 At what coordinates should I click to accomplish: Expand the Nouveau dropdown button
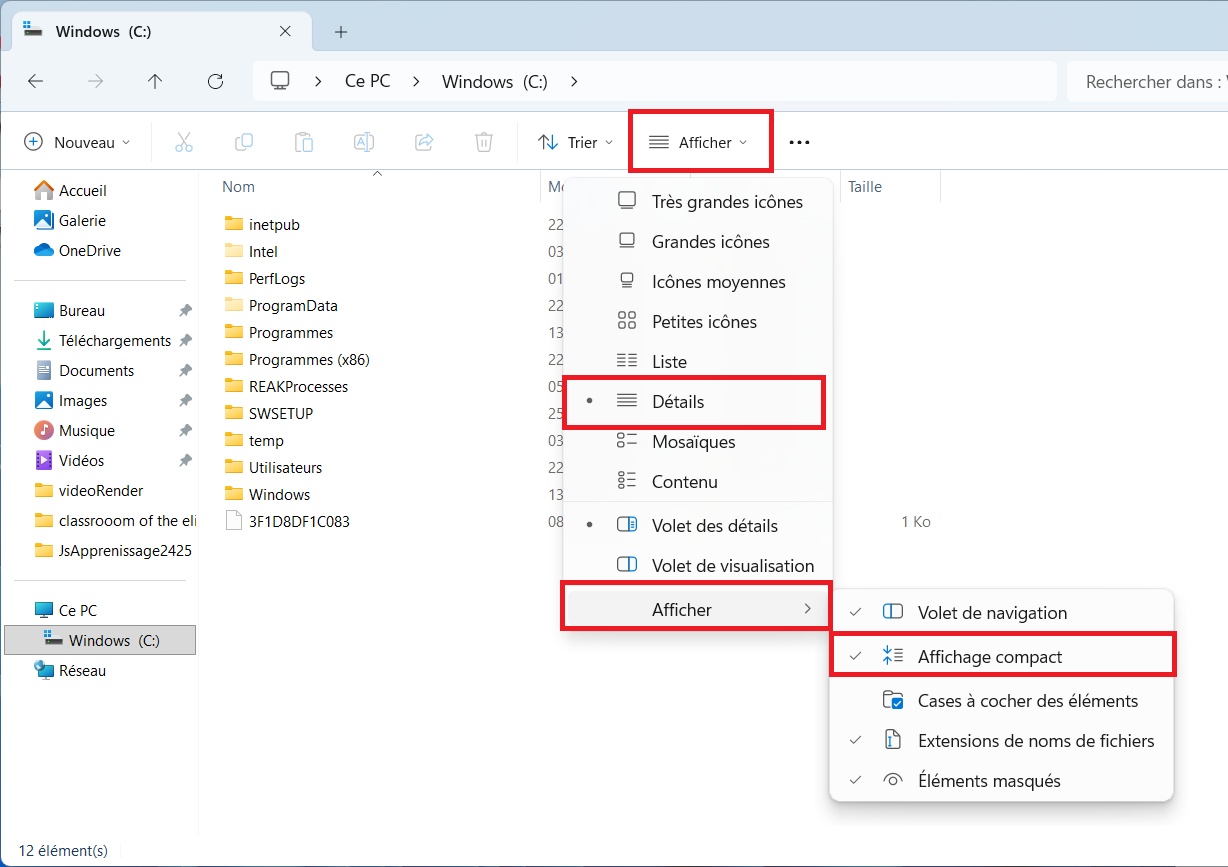(x=77, y=142)
